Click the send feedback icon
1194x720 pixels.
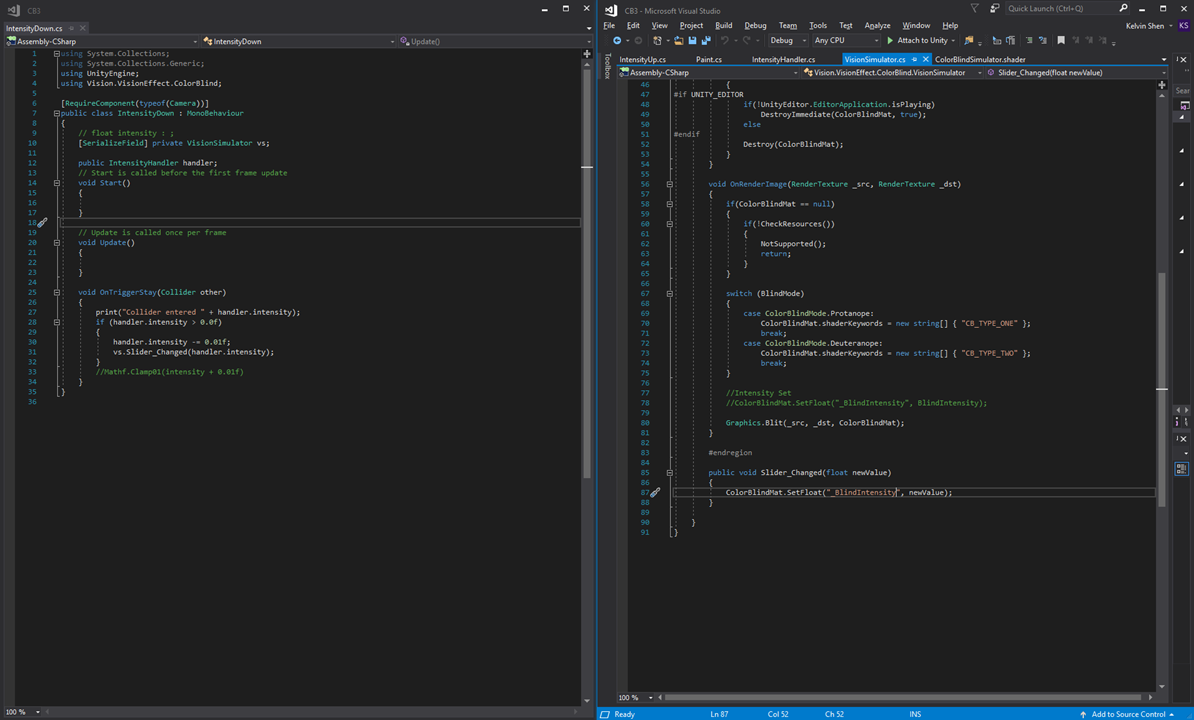(x=994, y=9)
